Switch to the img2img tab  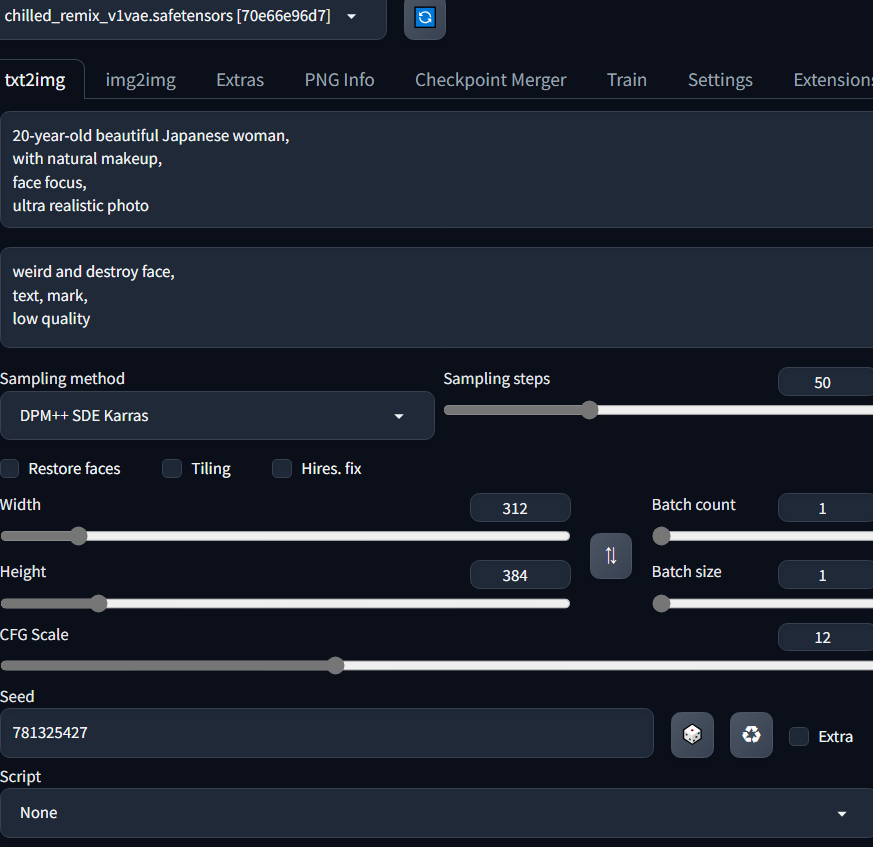[x=140, y=80]
